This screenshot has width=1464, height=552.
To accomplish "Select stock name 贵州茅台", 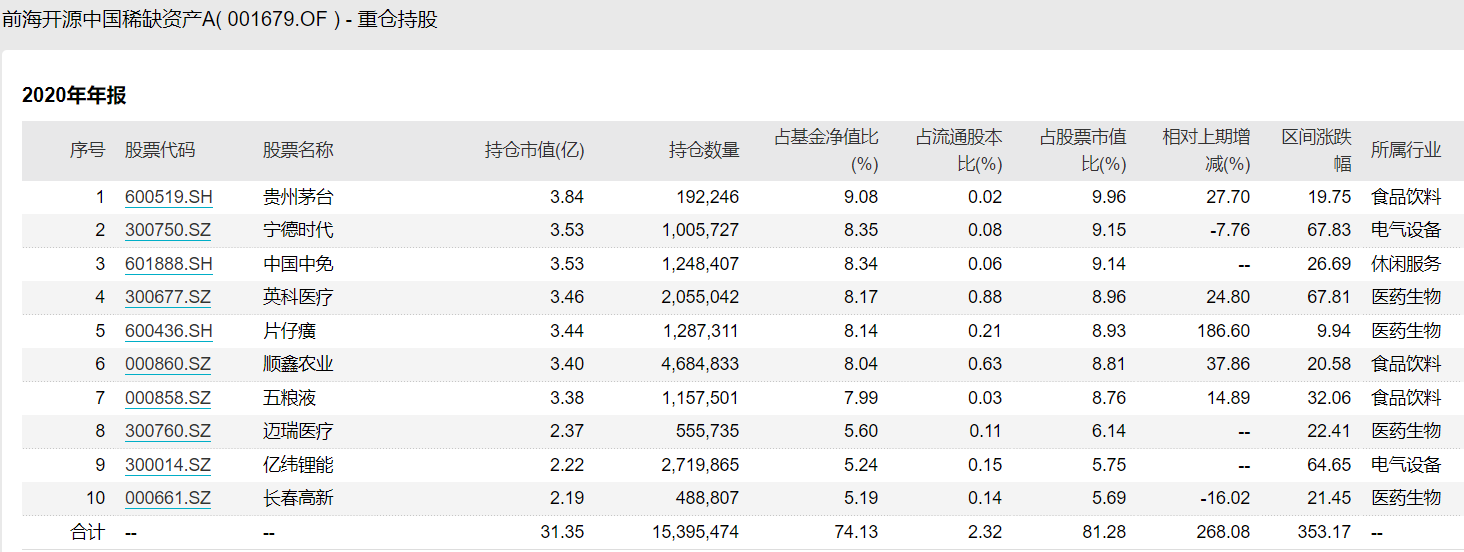I will point(298,197).
